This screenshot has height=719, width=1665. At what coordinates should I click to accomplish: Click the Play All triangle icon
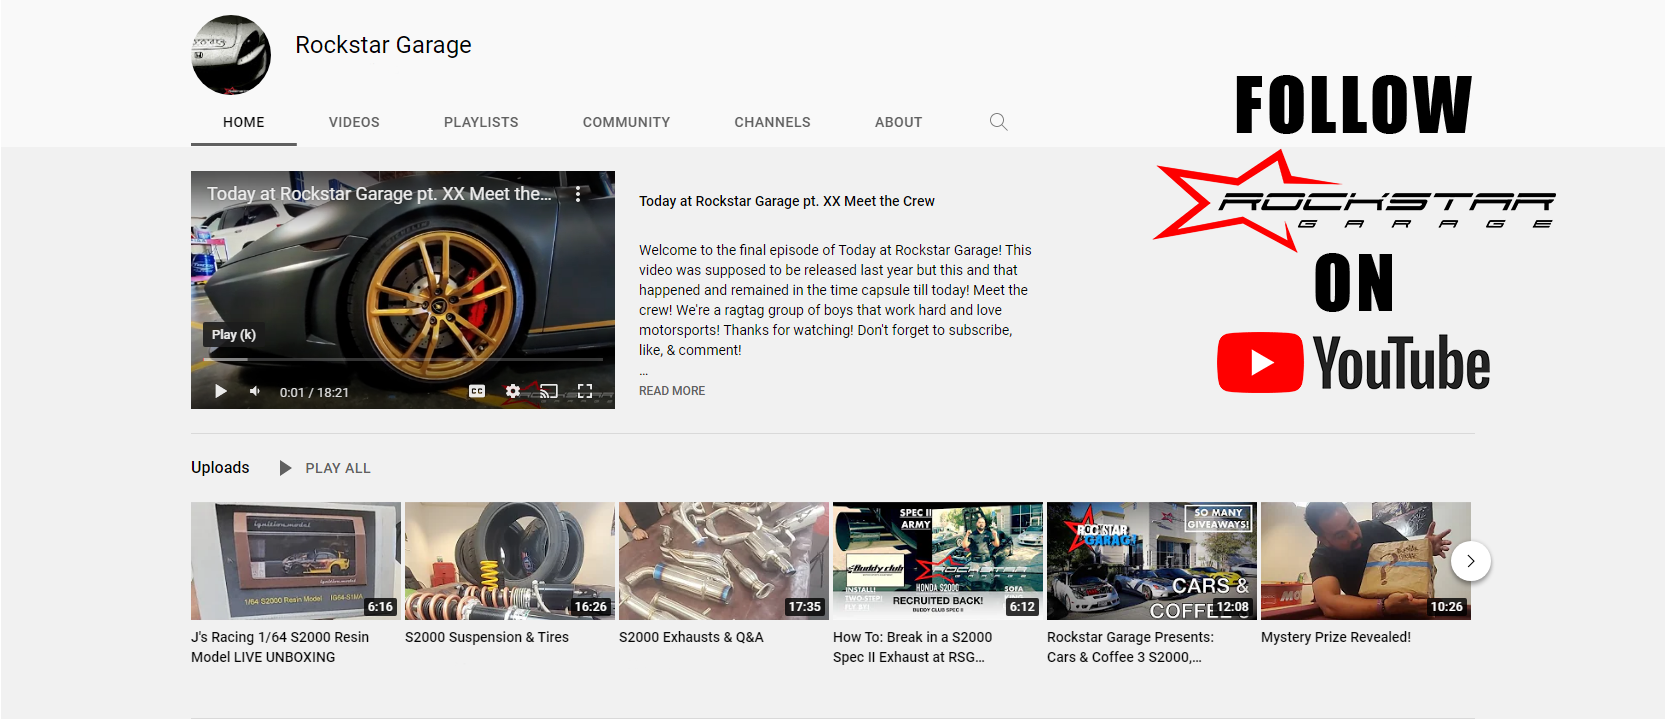(285, 468)
